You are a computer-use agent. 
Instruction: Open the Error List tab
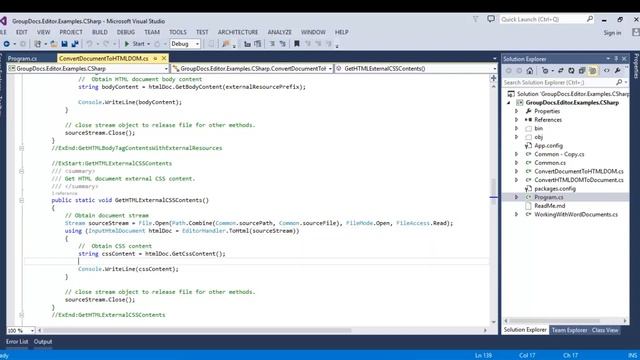tap(17, 342)
